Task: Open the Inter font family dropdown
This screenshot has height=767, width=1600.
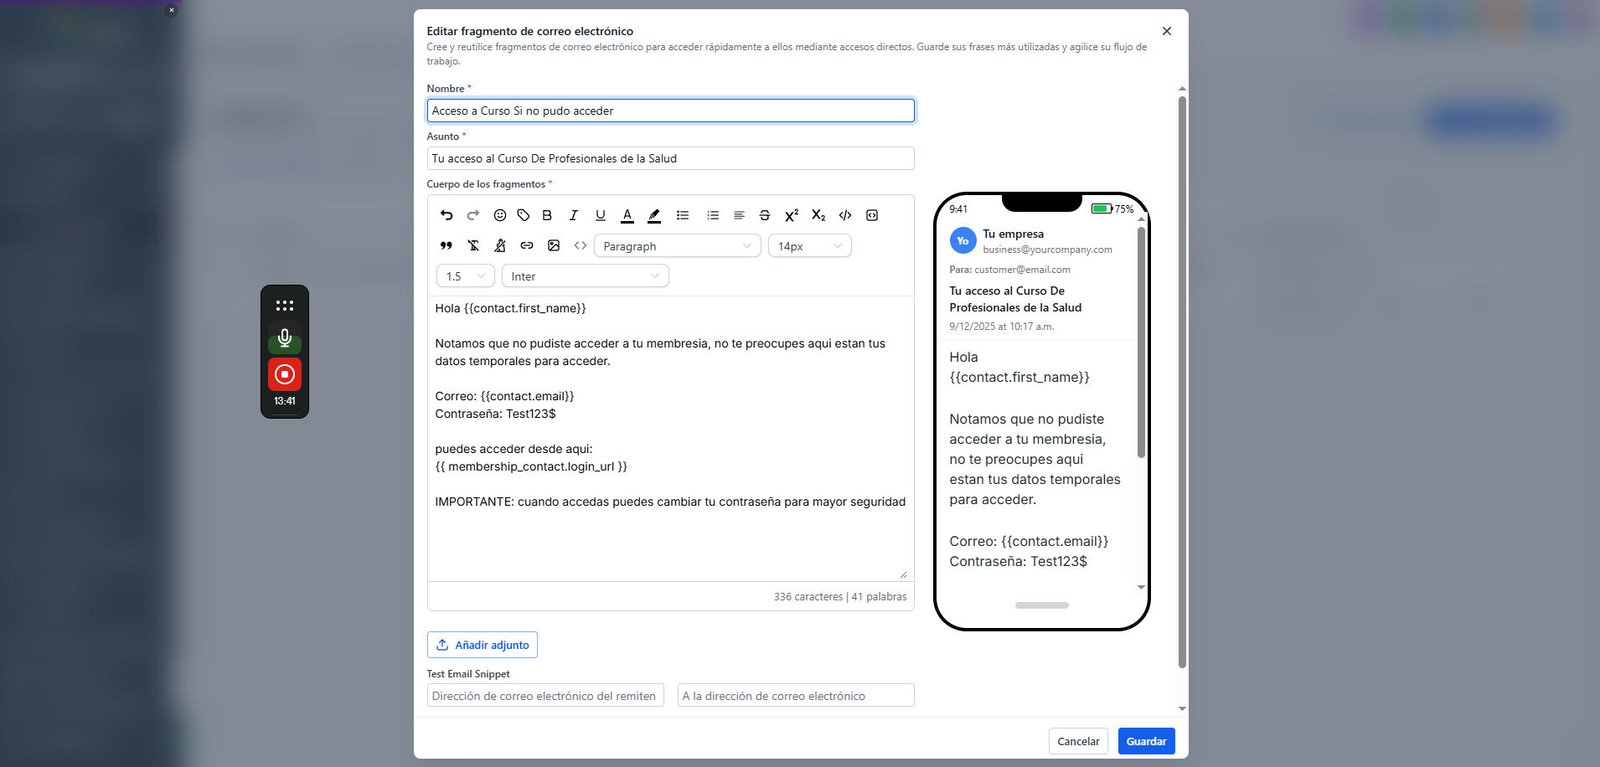Action: coord(585,276)
